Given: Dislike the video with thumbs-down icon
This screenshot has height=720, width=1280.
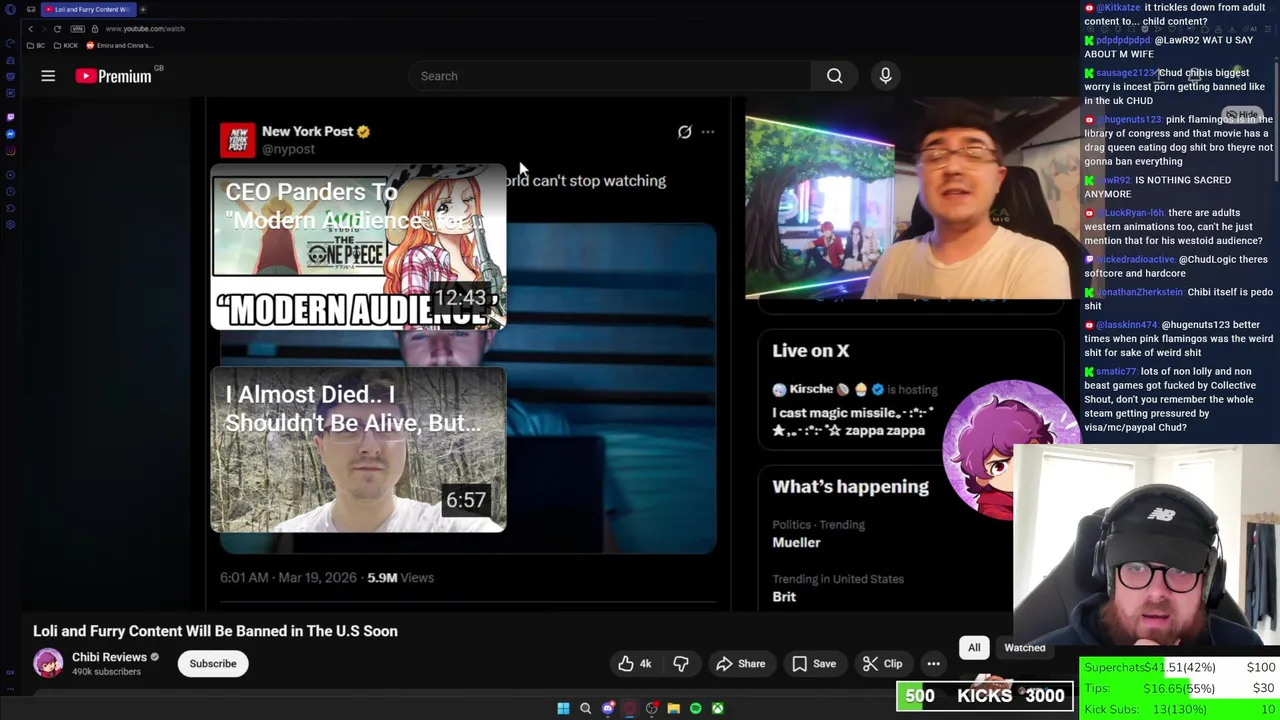Looking at the screenshot, I should pos(681,663).
